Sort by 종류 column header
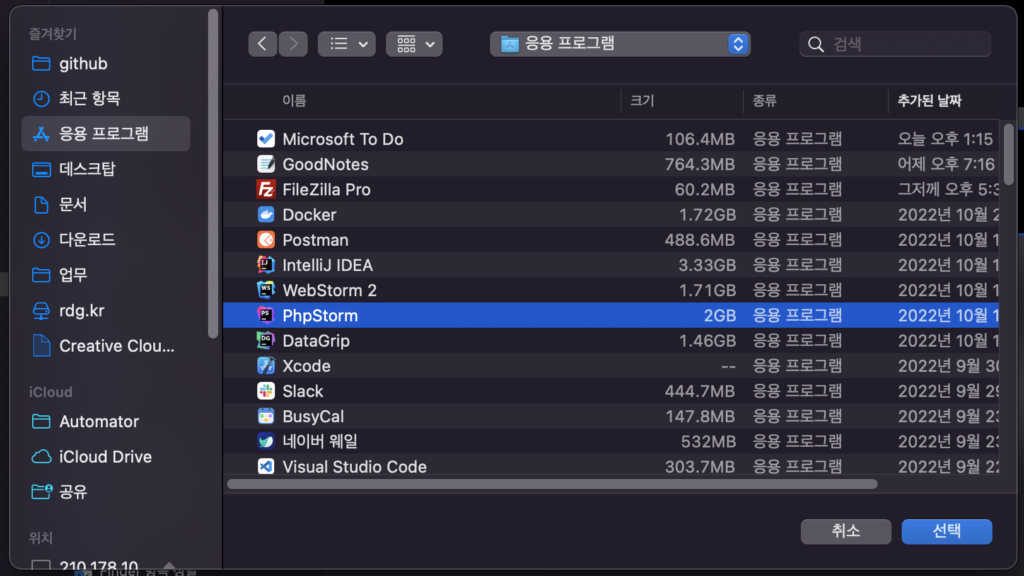 tap(765, 101)
